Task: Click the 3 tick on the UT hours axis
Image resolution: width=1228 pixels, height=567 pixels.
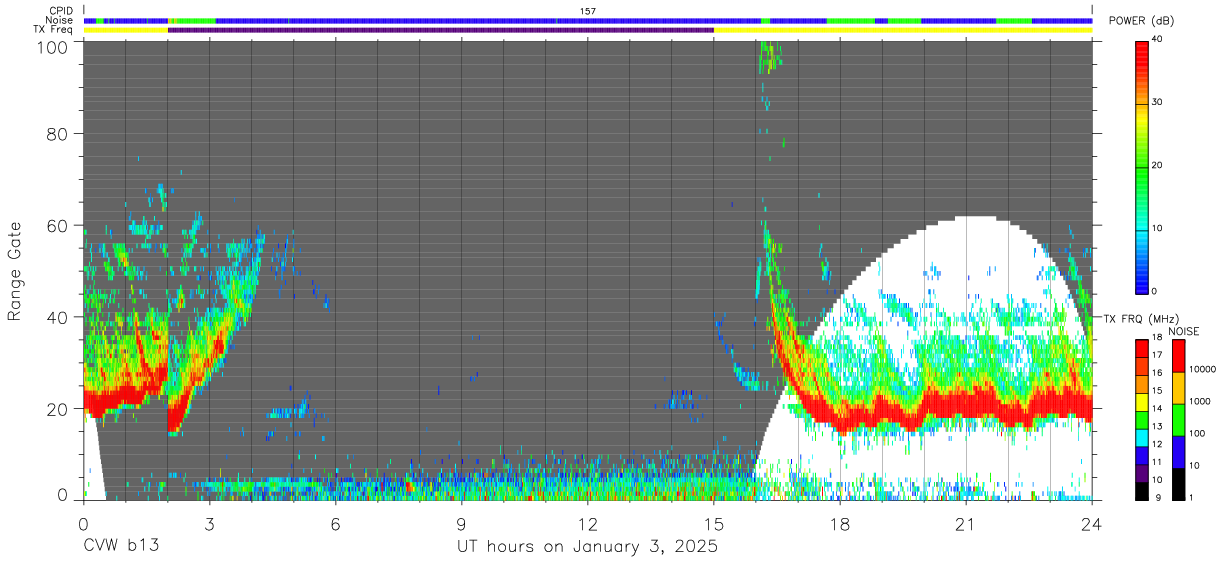Action: click(x=209, y=523)
